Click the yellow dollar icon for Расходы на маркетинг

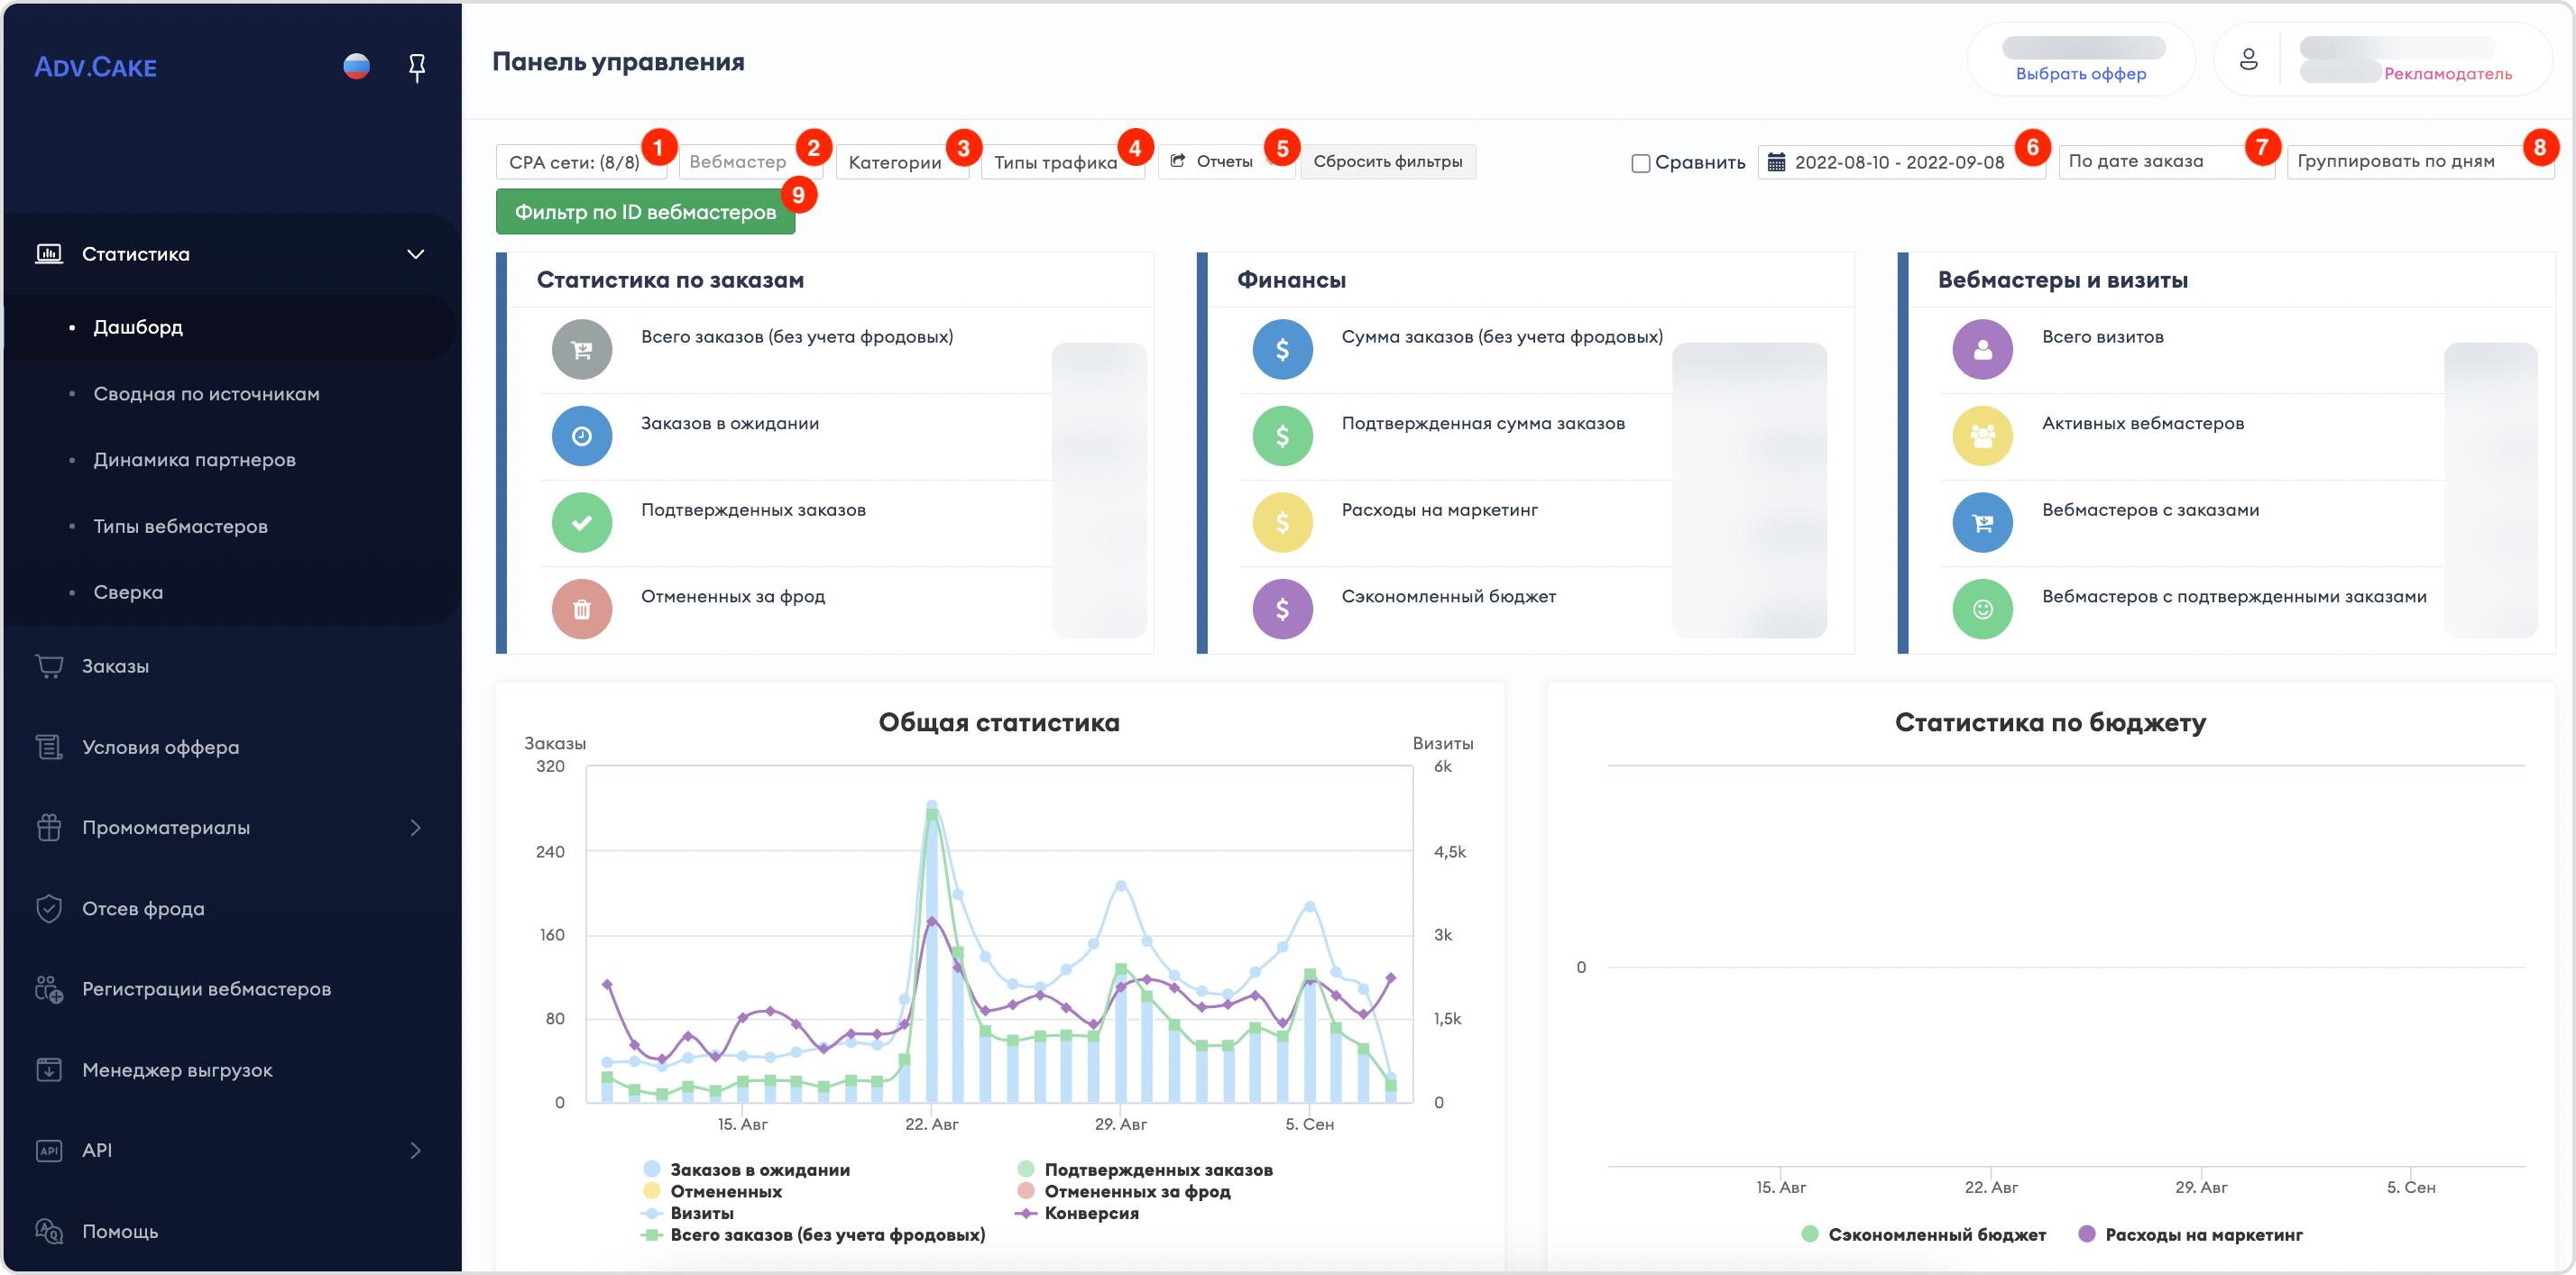coord(1282,522)
